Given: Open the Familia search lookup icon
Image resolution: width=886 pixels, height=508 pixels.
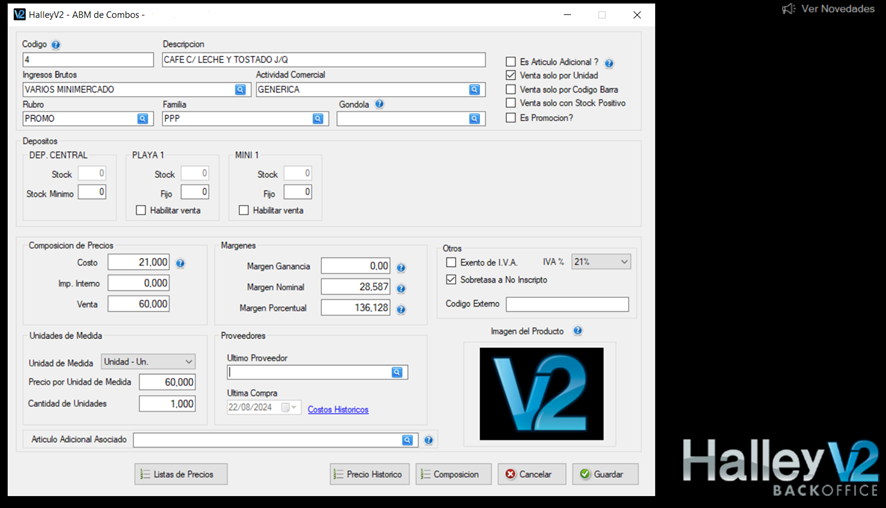Looking at the screenshot, I should point(318,119).
